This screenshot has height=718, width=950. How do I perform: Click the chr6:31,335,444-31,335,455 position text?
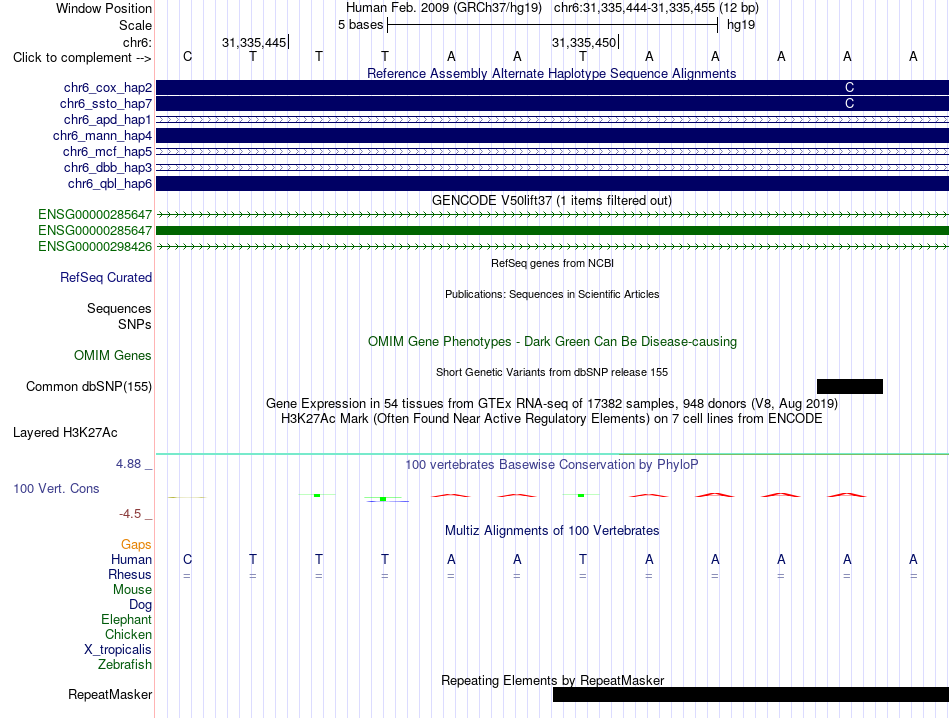pos(656,8)
